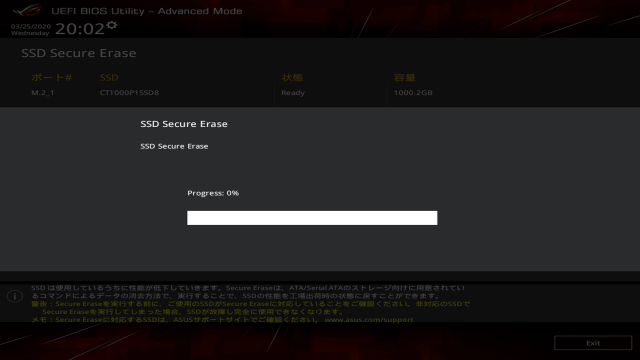Viewport: 640px width, 360px height.
Task: Click the Secure Erase progress bar
Action: pyautogui.click(x=312, y=218)
